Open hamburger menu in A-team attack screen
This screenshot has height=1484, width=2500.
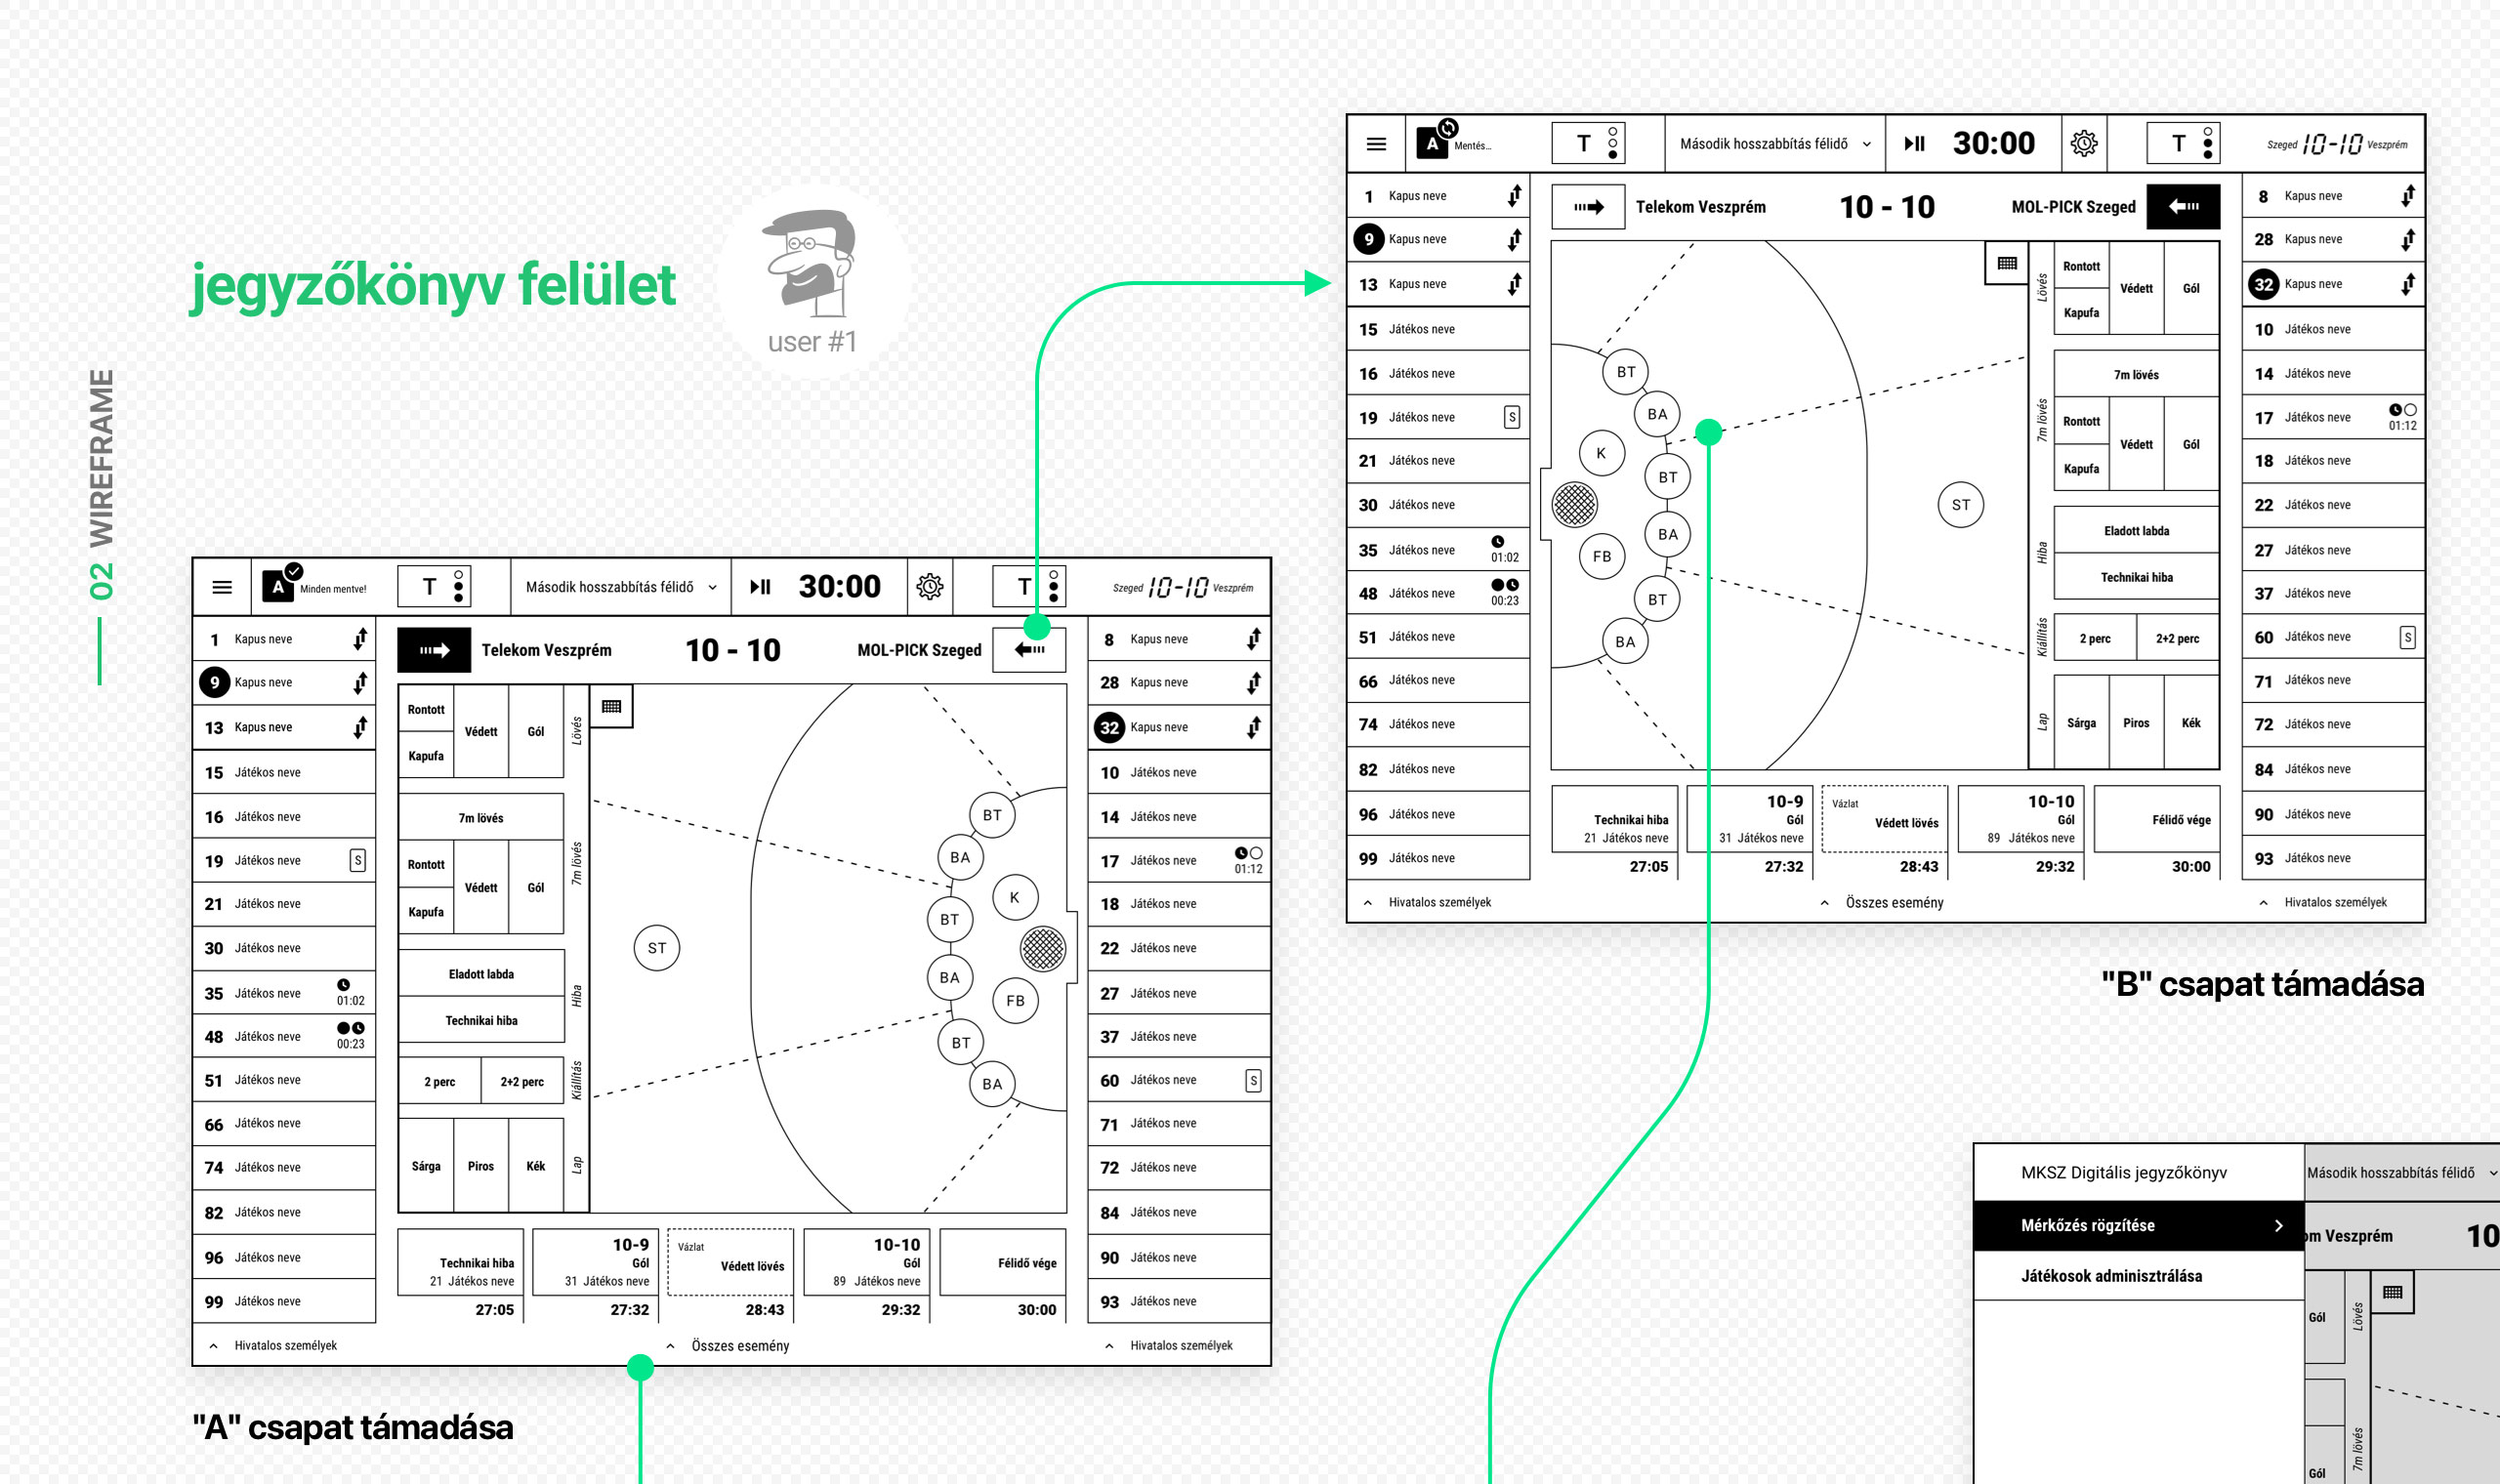222,587
